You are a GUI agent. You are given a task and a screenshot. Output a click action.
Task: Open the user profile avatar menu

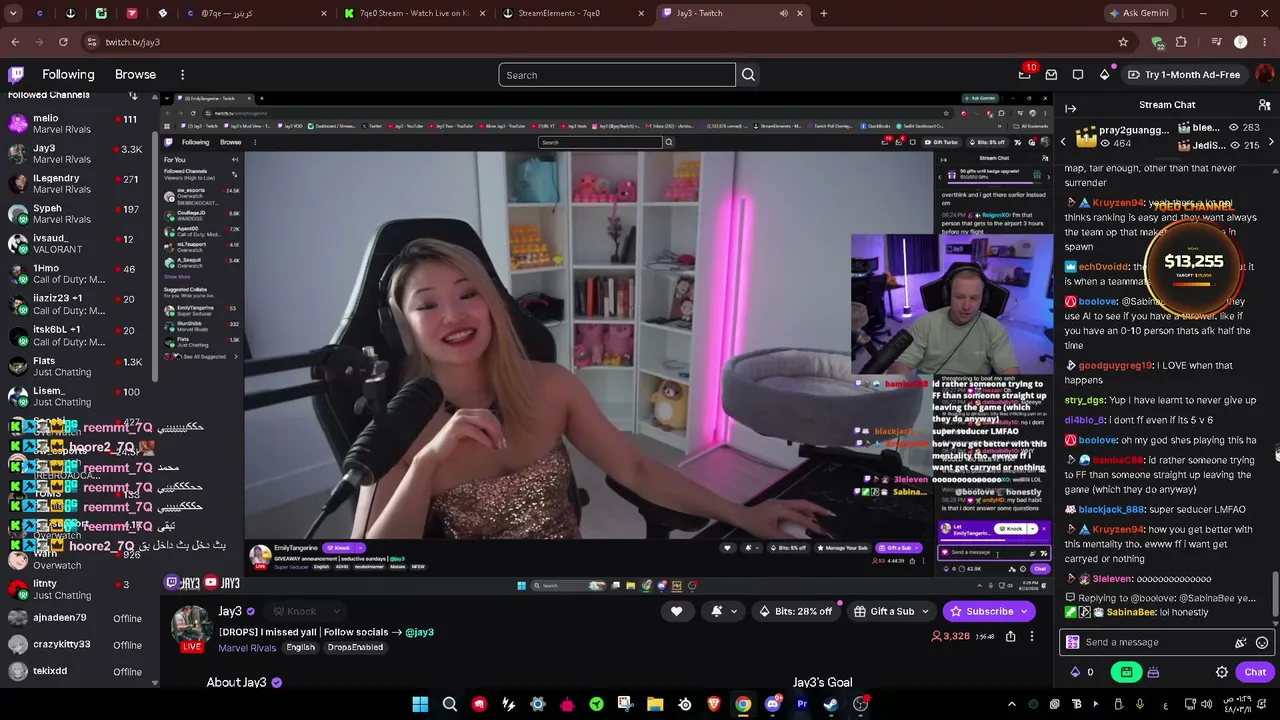point(1264,74)
